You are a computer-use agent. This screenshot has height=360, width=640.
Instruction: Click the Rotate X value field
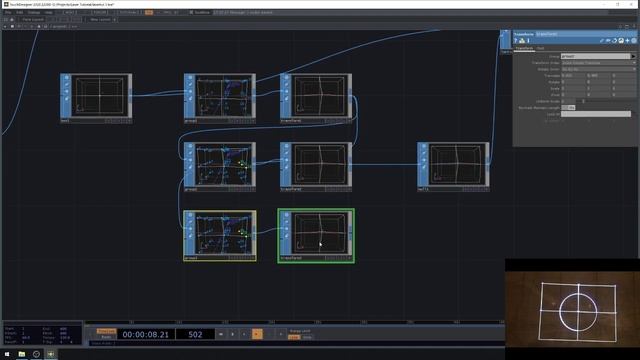click(x=573, y=82)
